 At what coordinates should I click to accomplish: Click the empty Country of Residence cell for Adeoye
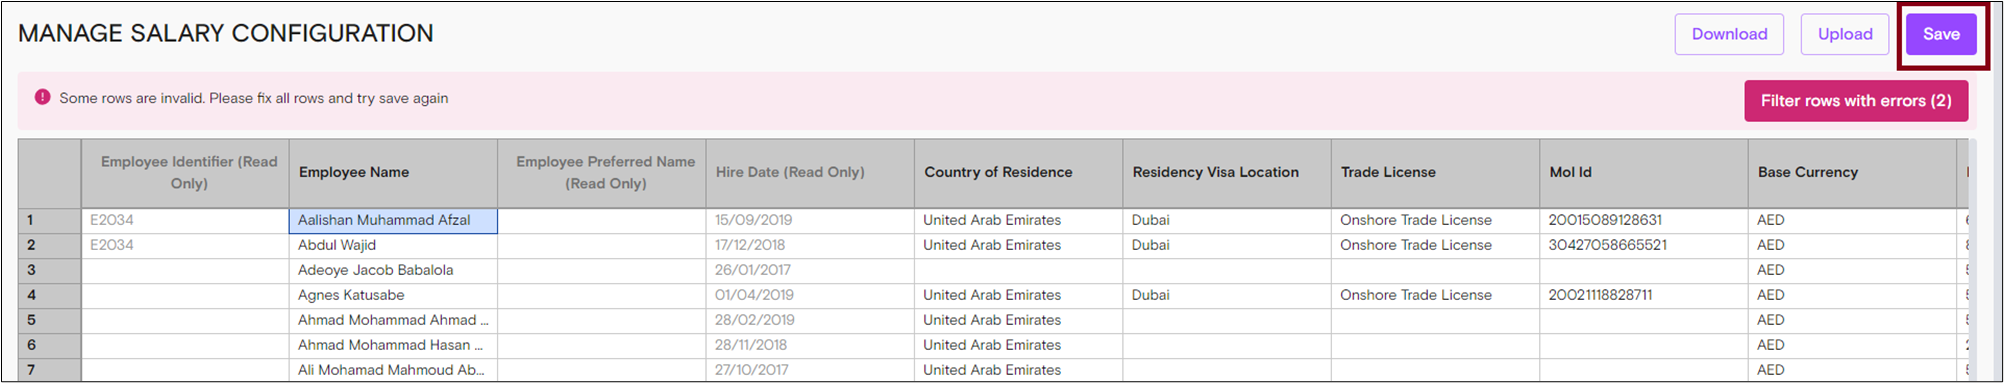[1018, 270]
